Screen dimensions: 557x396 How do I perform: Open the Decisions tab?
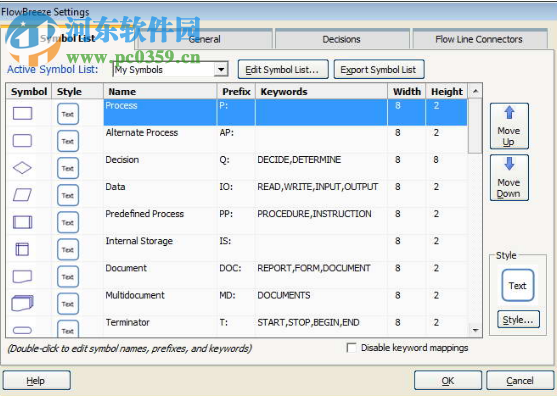341,39
